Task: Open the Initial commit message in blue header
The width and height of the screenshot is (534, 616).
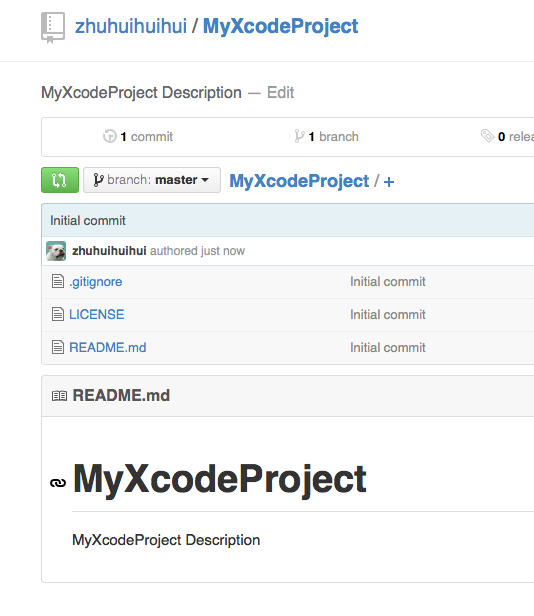Action: click(88, 221)
